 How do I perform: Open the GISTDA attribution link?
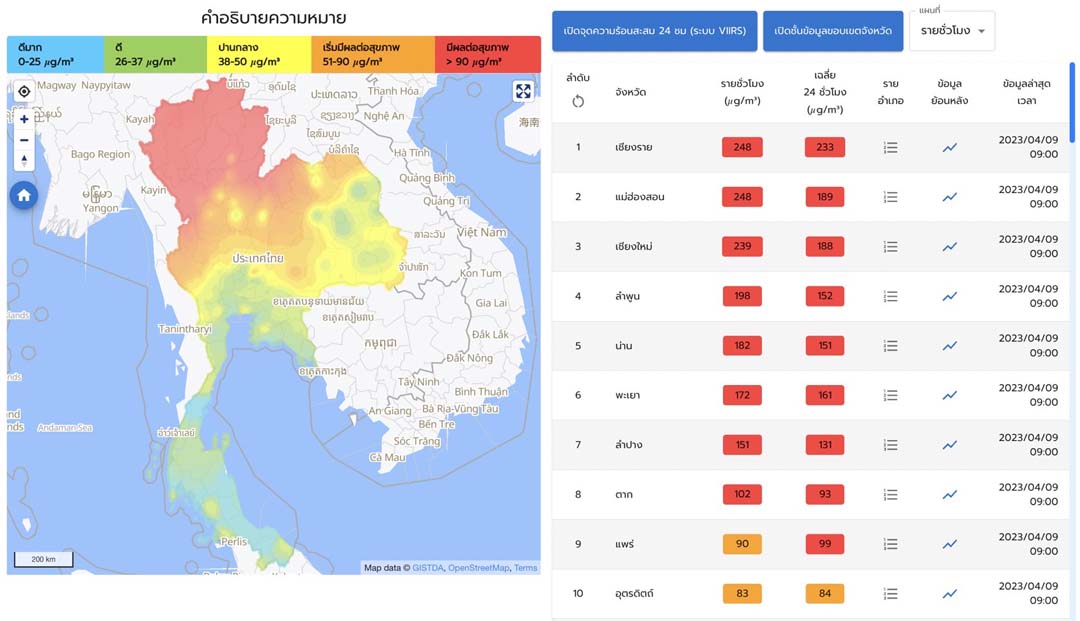pos(427,568)
